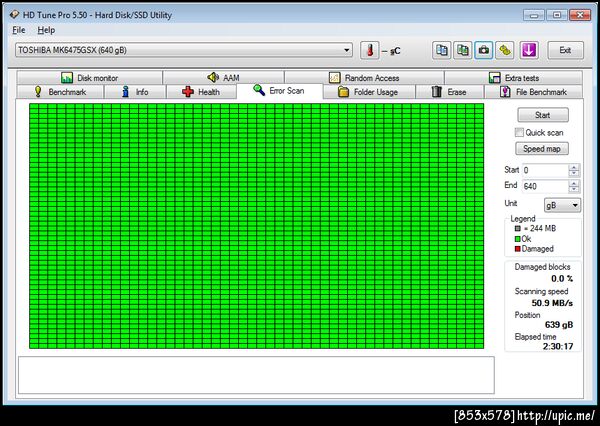Click the green block scan map
This screenshot has width=600, height=426.
(256, 226)
